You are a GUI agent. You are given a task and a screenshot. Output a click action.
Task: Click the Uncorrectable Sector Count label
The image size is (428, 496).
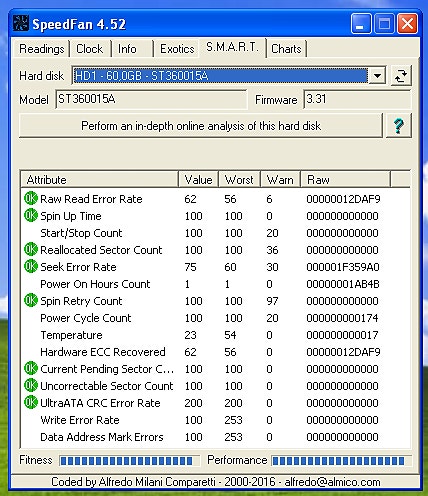(107, 386)
